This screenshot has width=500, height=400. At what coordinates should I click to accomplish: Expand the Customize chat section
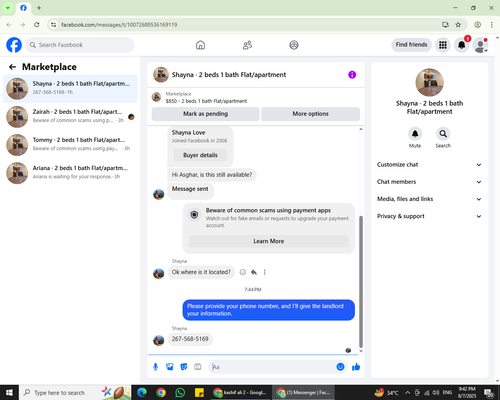coord(429,165)
